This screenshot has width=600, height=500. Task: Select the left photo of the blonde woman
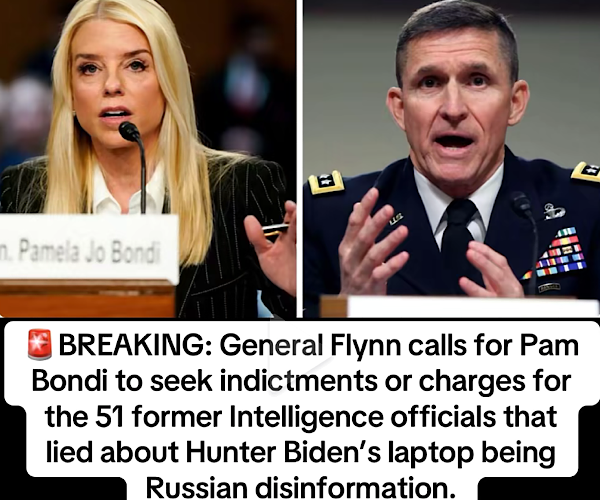click(x=148, y=158)
